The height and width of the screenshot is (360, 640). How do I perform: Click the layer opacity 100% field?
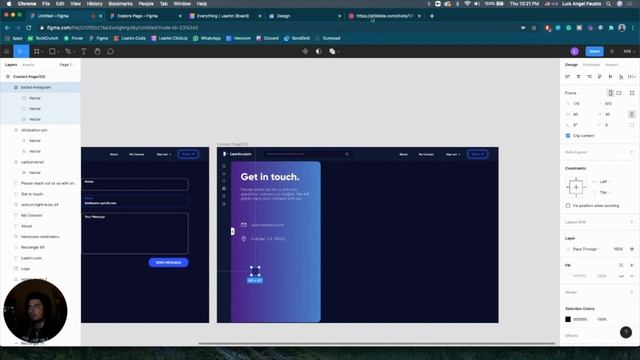click(x=618, y=249)
